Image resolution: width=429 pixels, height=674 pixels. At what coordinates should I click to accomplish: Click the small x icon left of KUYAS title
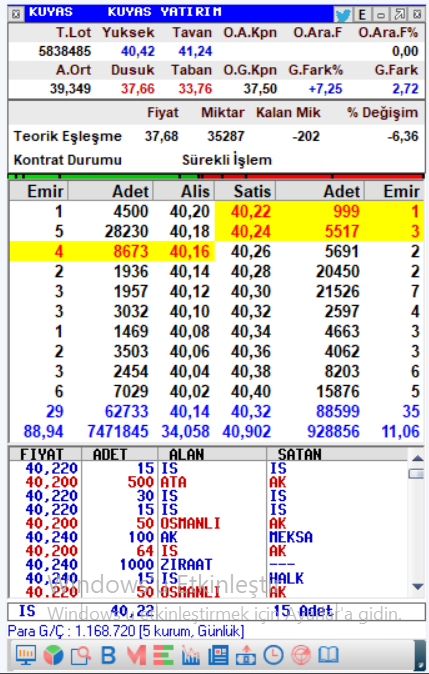(16, 14)
